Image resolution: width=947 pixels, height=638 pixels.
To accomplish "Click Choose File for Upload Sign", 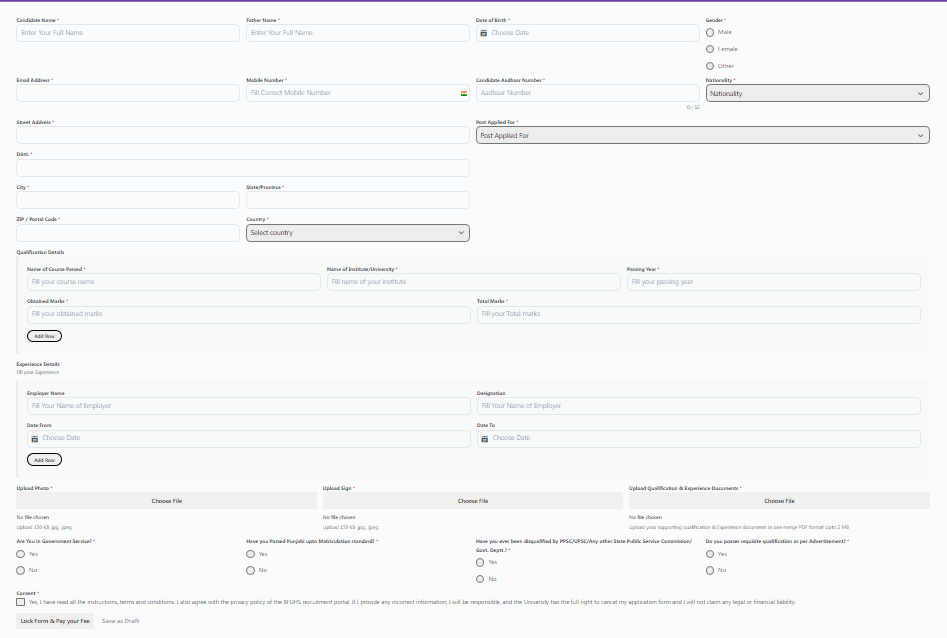I will tap(473, 500).
